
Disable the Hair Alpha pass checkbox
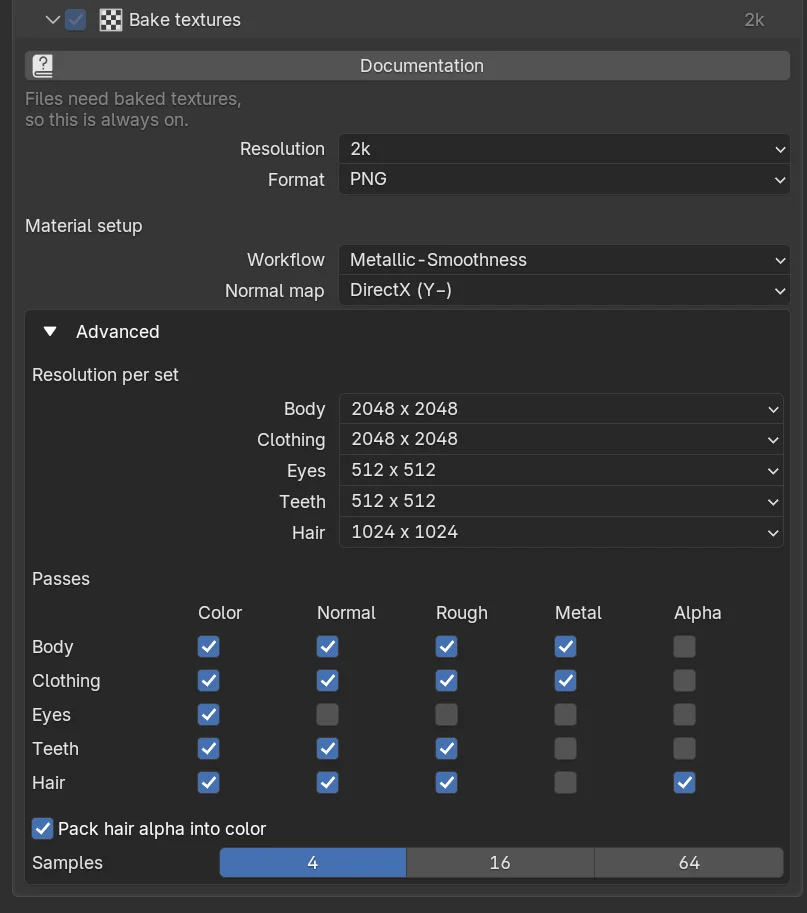coord(684,783)
